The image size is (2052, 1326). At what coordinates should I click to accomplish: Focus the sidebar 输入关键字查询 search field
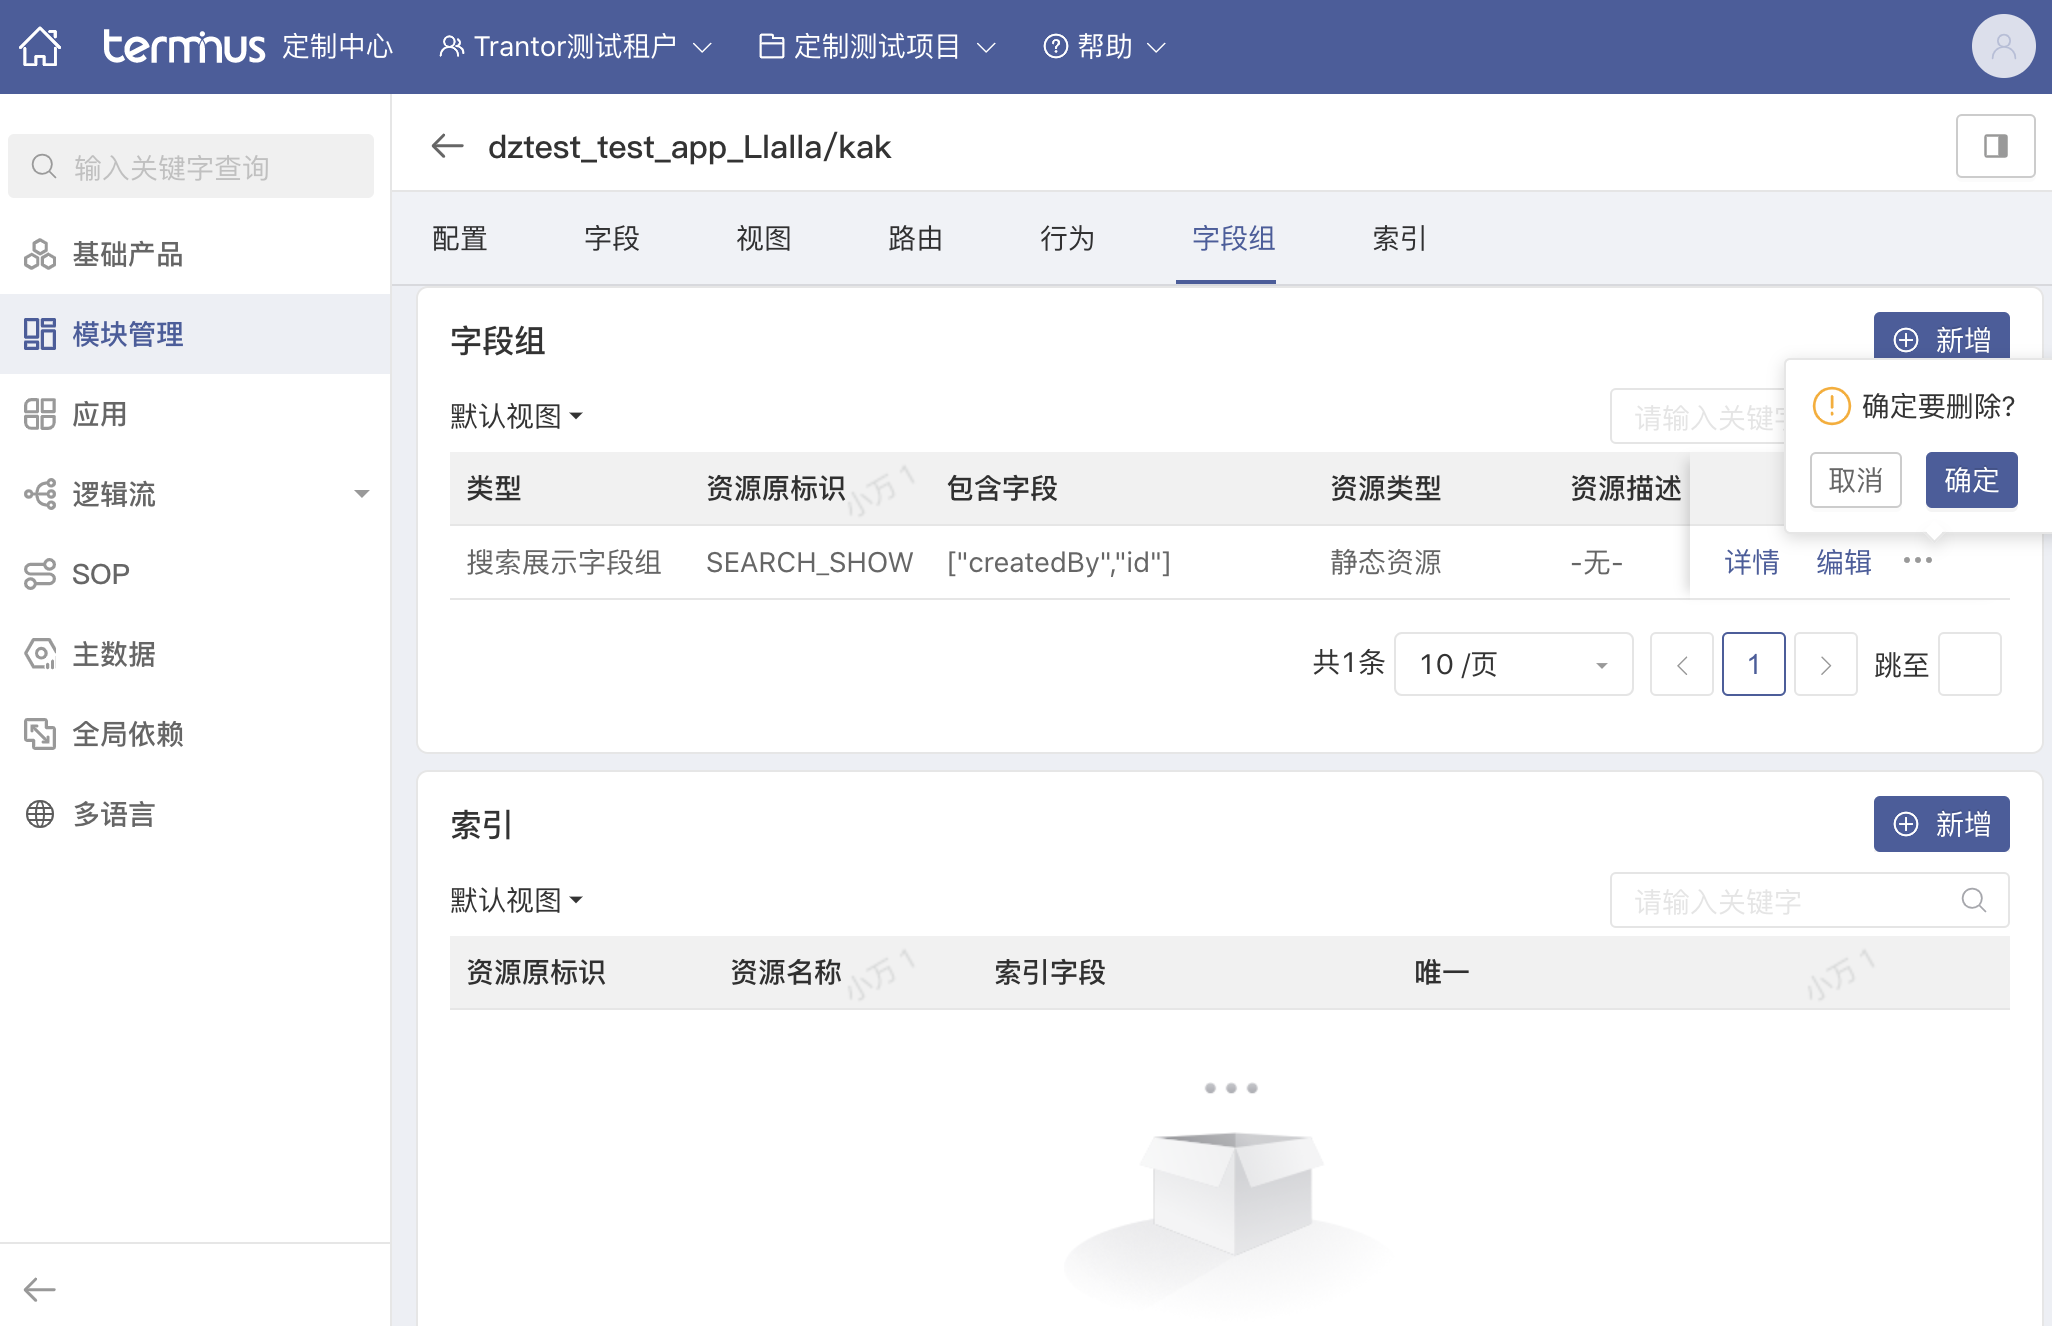coord(191,166)
